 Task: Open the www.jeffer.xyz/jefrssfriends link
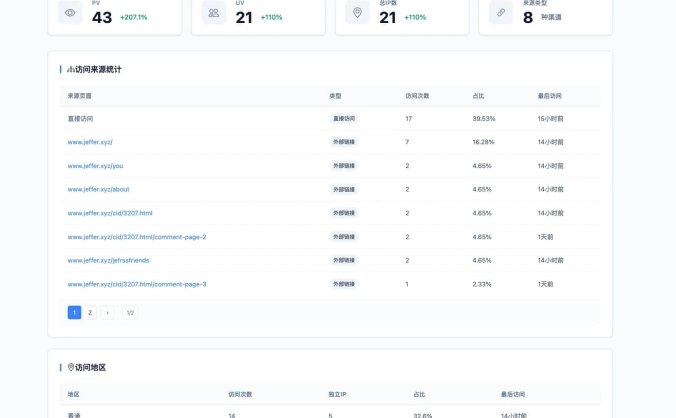pyautogui.click(x=108, y=260)
